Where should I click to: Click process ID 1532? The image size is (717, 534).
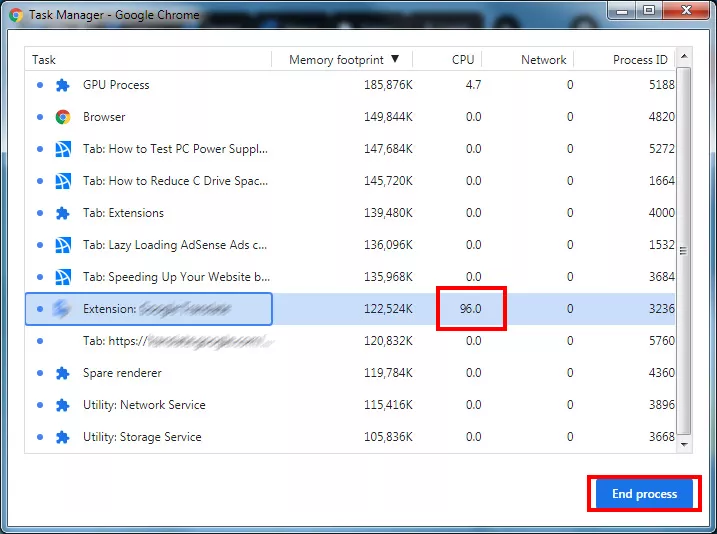click(662, 245)
